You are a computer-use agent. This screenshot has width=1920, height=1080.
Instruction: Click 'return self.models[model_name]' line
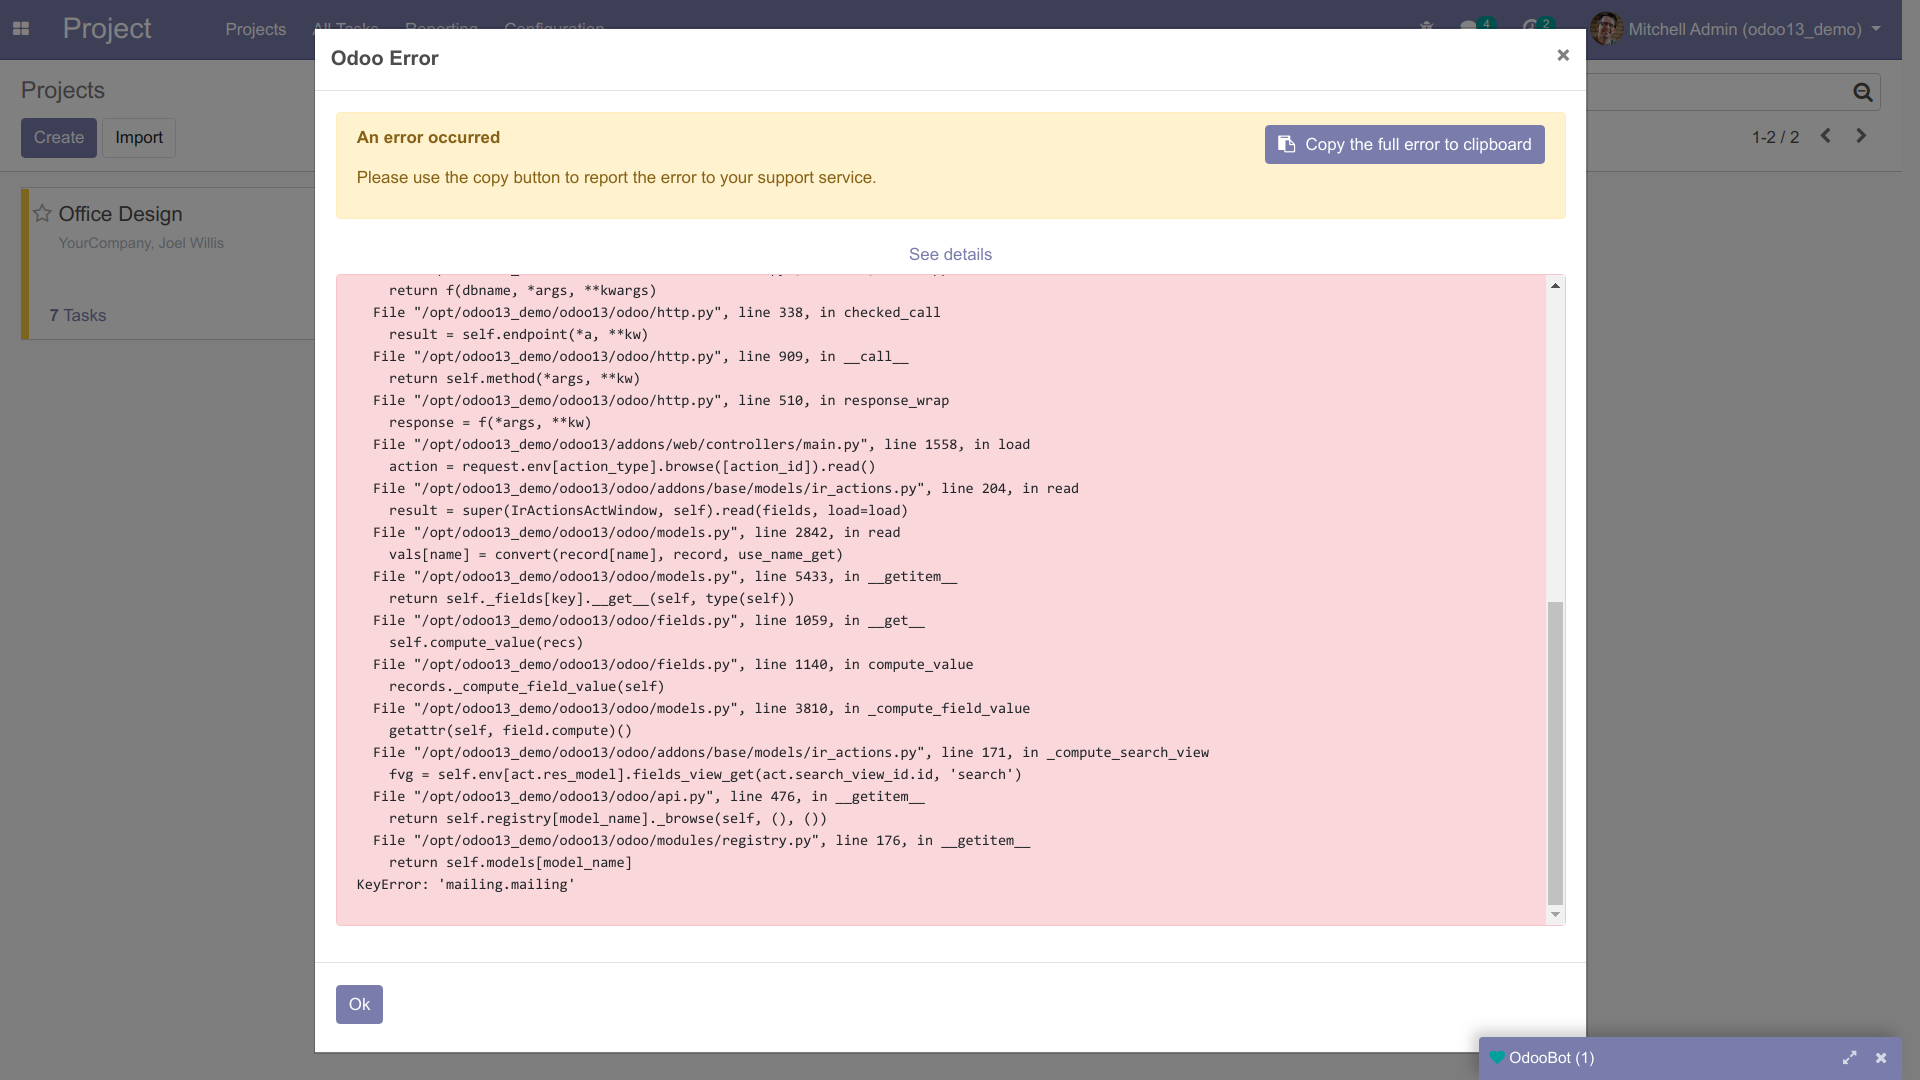[510, 862]
